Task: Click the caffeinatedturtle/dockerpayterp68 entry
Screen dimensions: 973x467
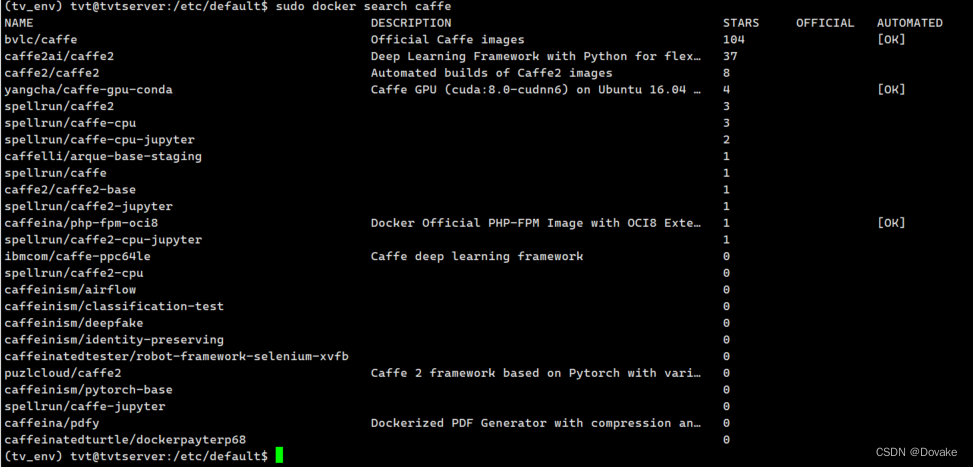Action: click(x=125, y=440)
